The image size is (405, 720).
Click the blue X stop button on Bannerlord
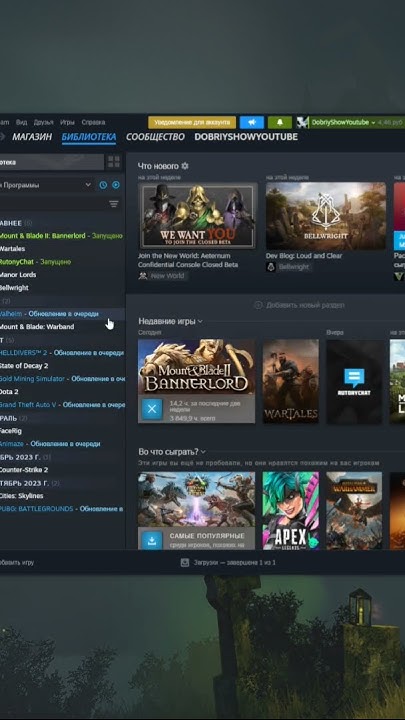click(x=152, y=409)
